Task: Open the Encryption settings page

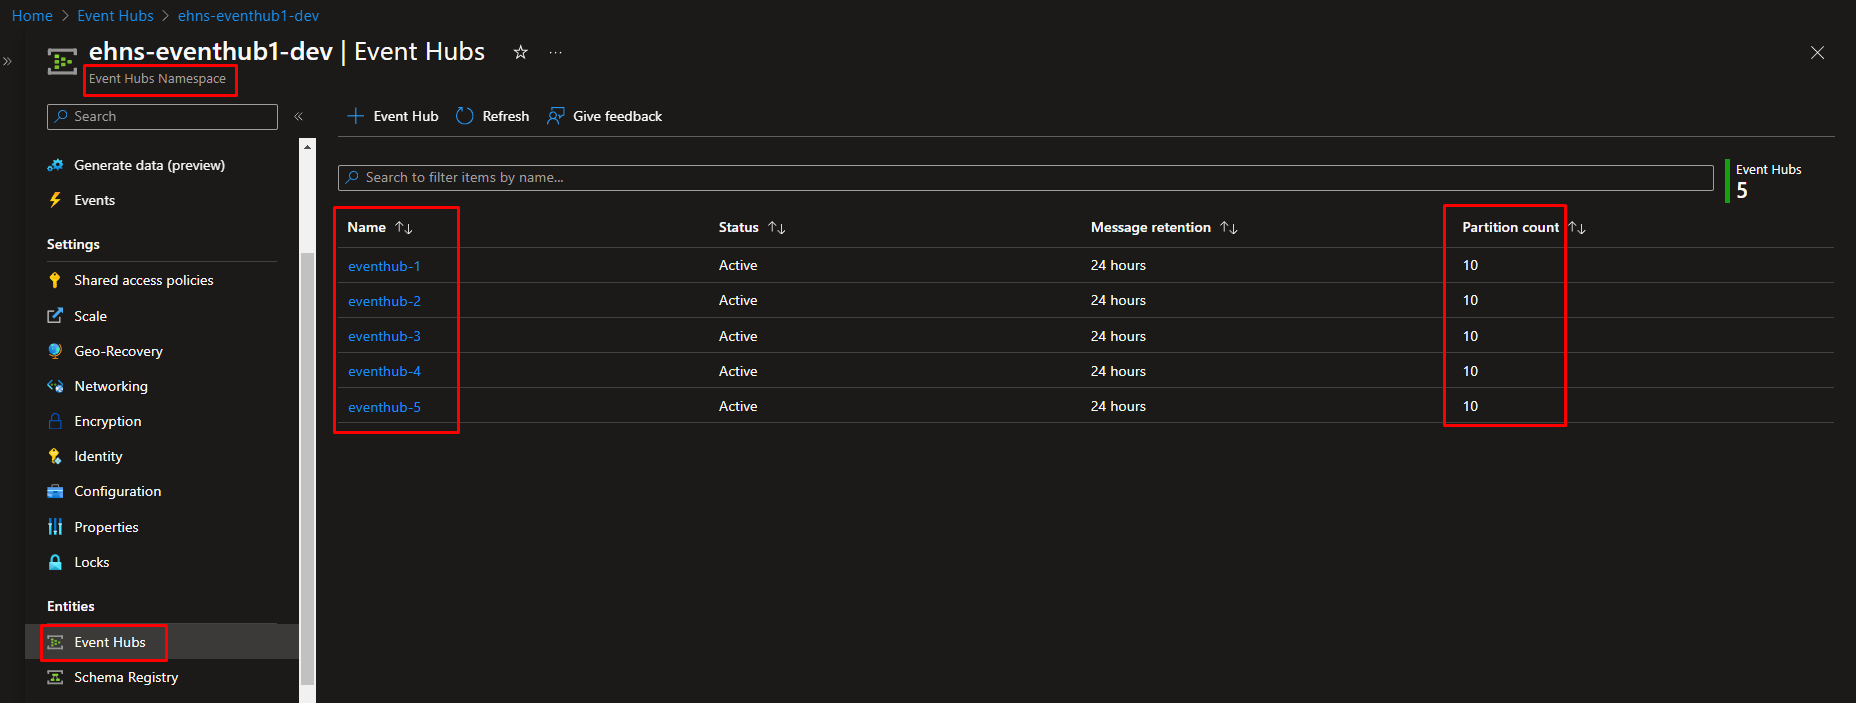Action: [x=107, y=421]
